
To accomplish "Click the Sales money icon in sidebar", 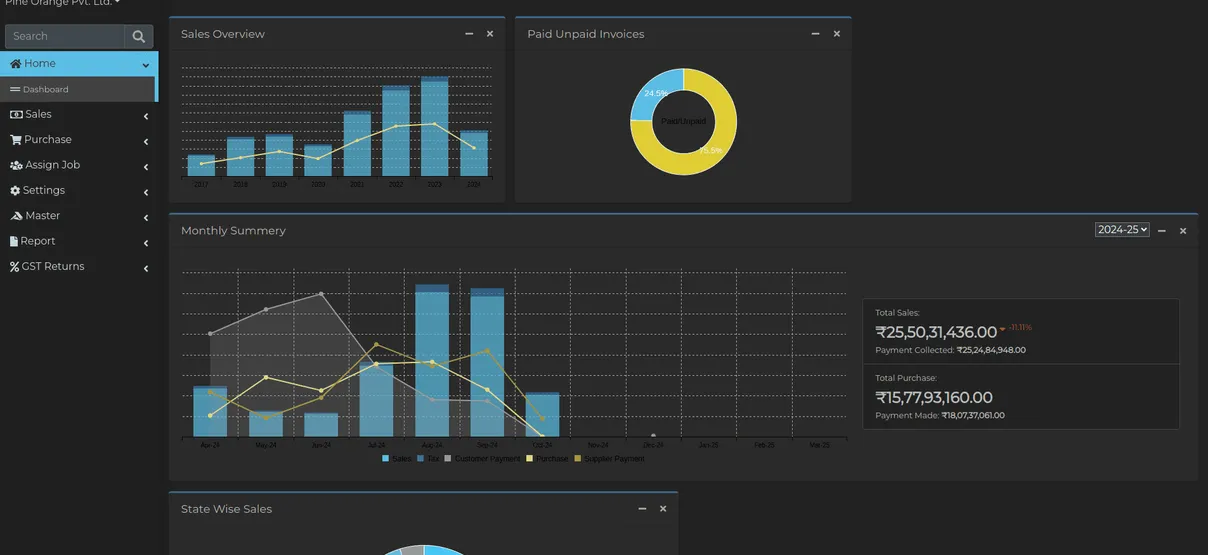I will pos(15,115).
